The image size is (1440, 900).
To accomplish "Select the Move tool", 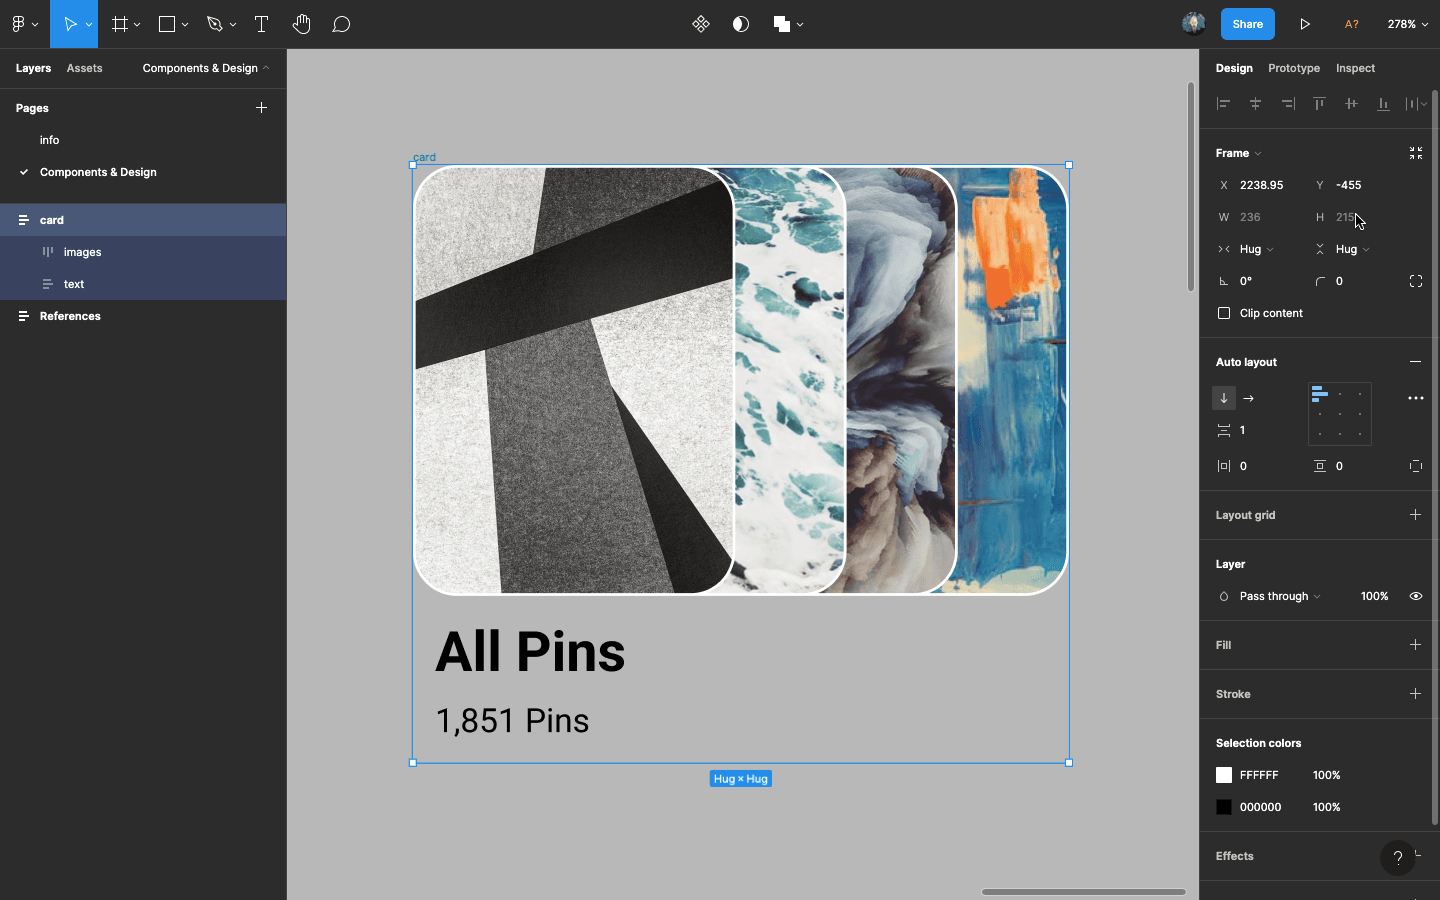I will click(x=70, y=24).
